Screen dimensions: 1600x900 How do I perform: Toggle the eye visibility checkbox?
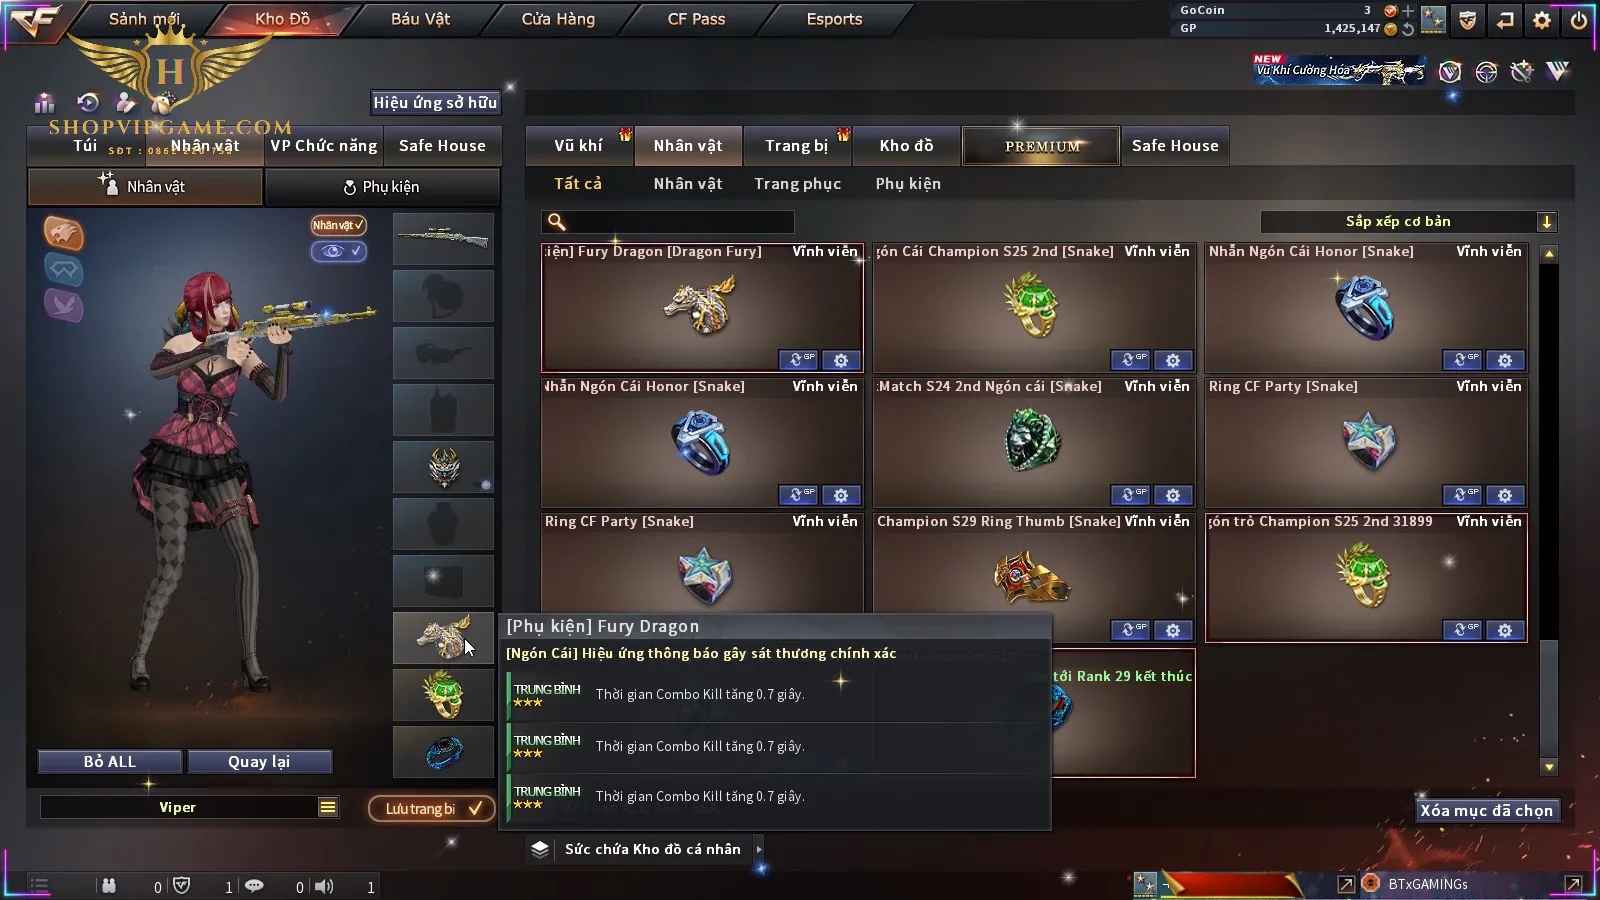tap(338, 251)
